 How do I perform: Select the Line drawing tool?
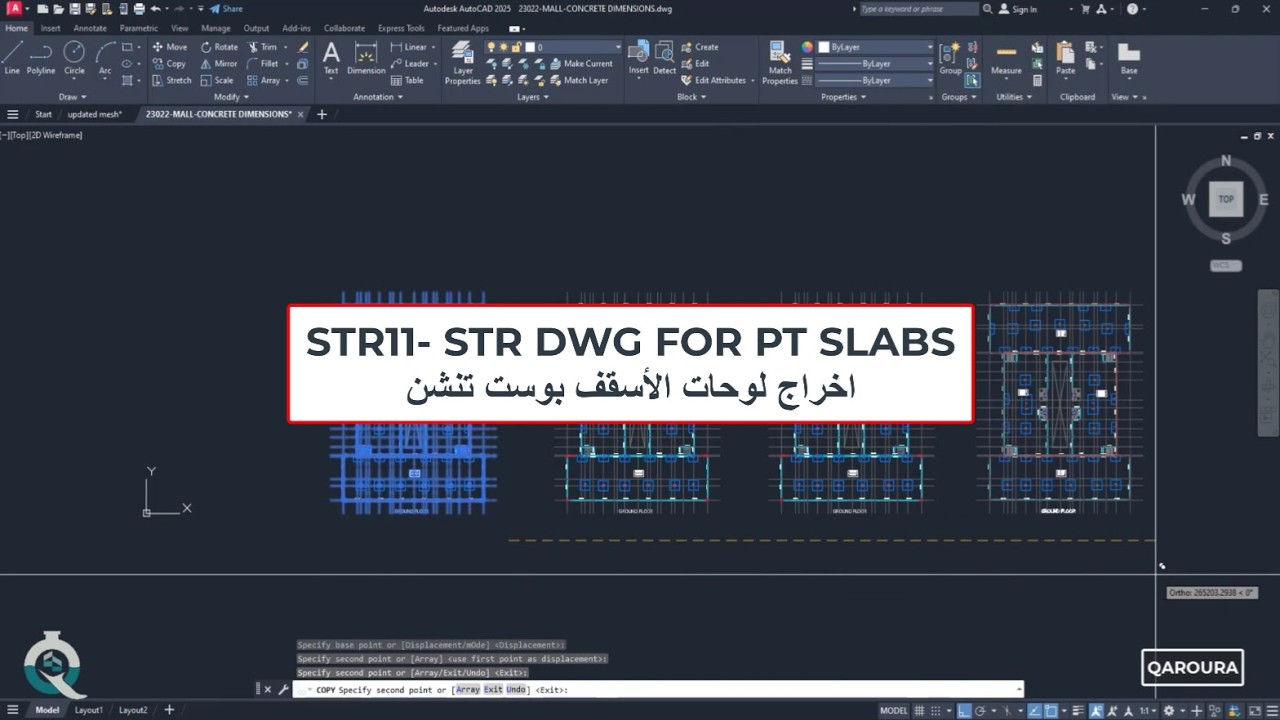12,58
